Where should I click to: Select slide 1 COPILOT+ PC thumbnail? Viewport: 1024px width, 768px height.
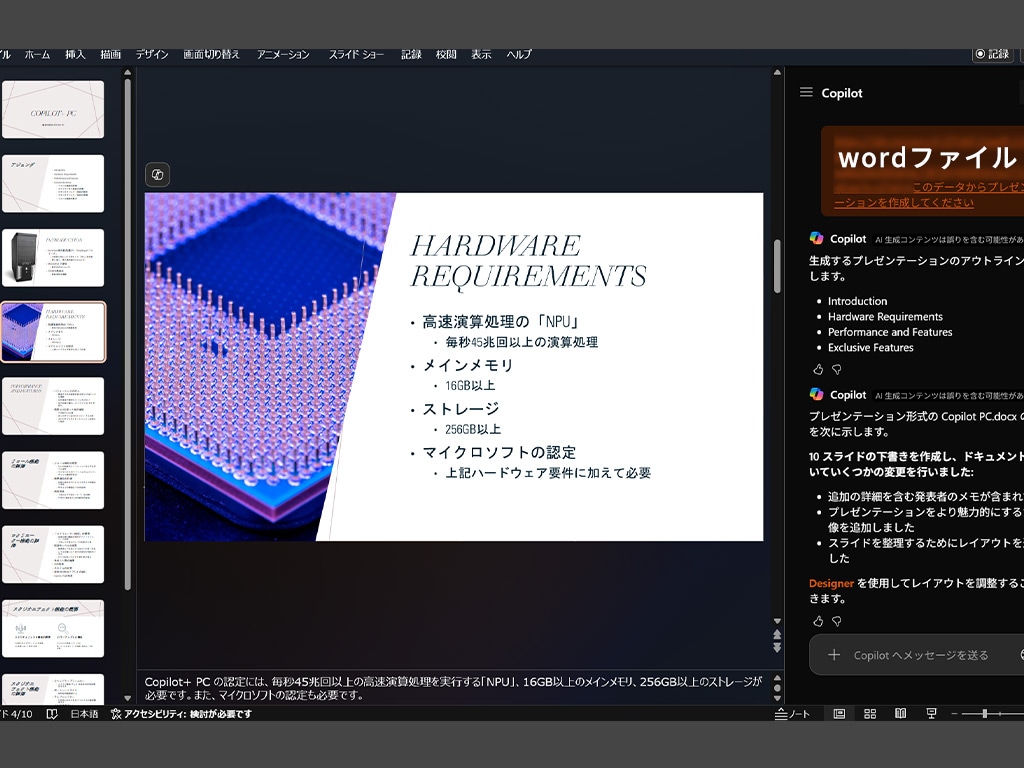(x=53, y=109)
